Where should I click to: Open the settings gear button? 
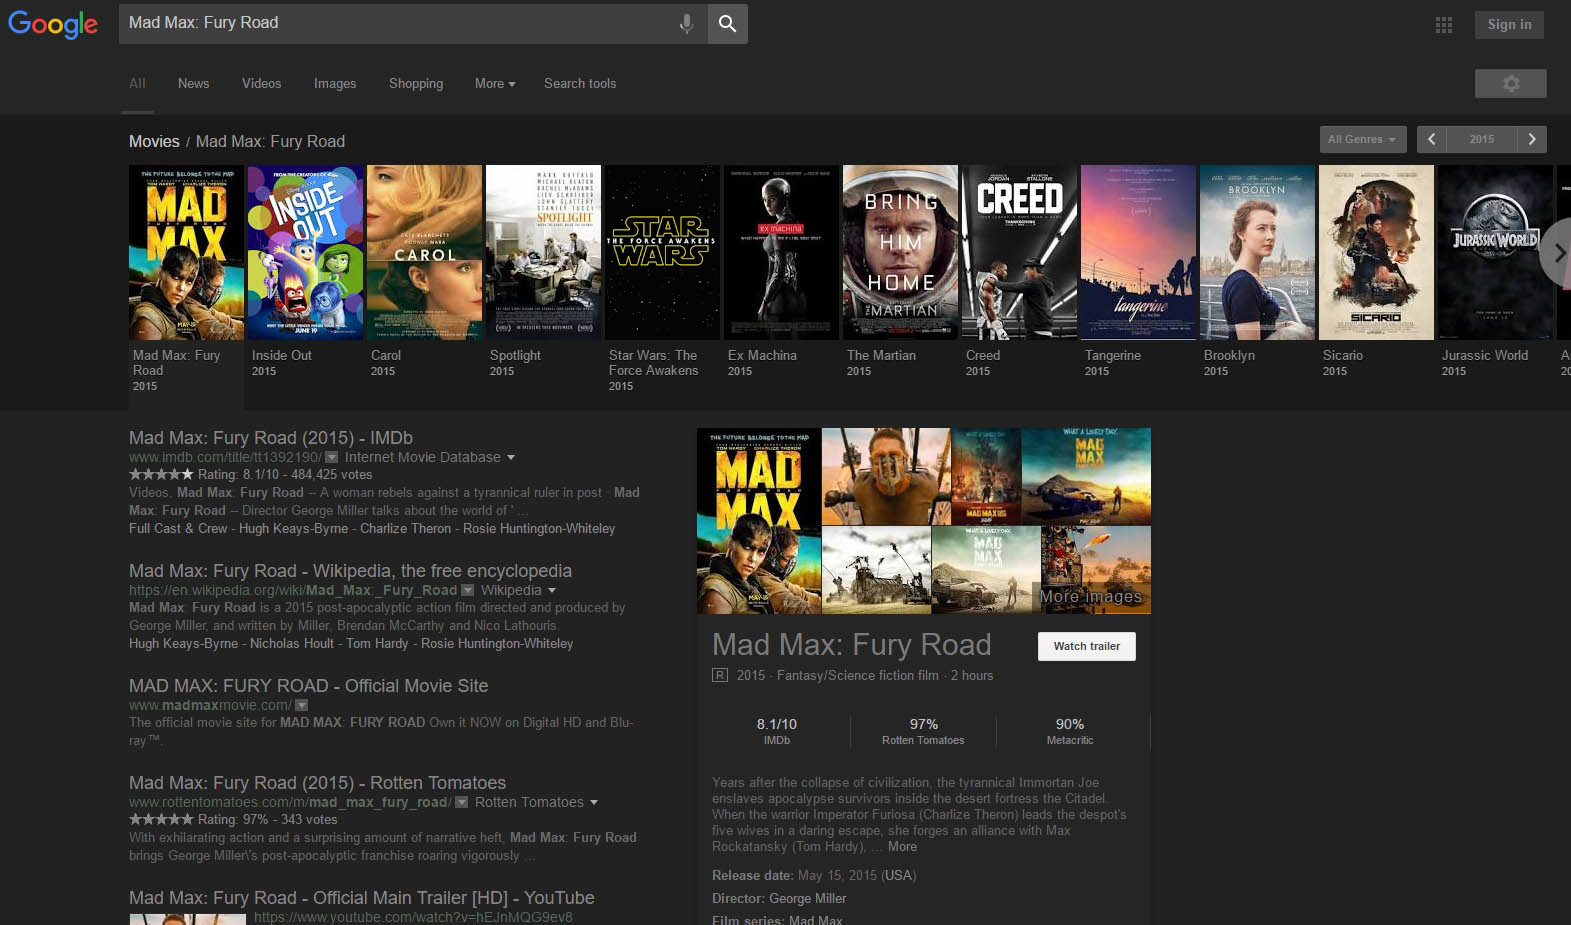pyautogui.click(x=1510, y=83)
